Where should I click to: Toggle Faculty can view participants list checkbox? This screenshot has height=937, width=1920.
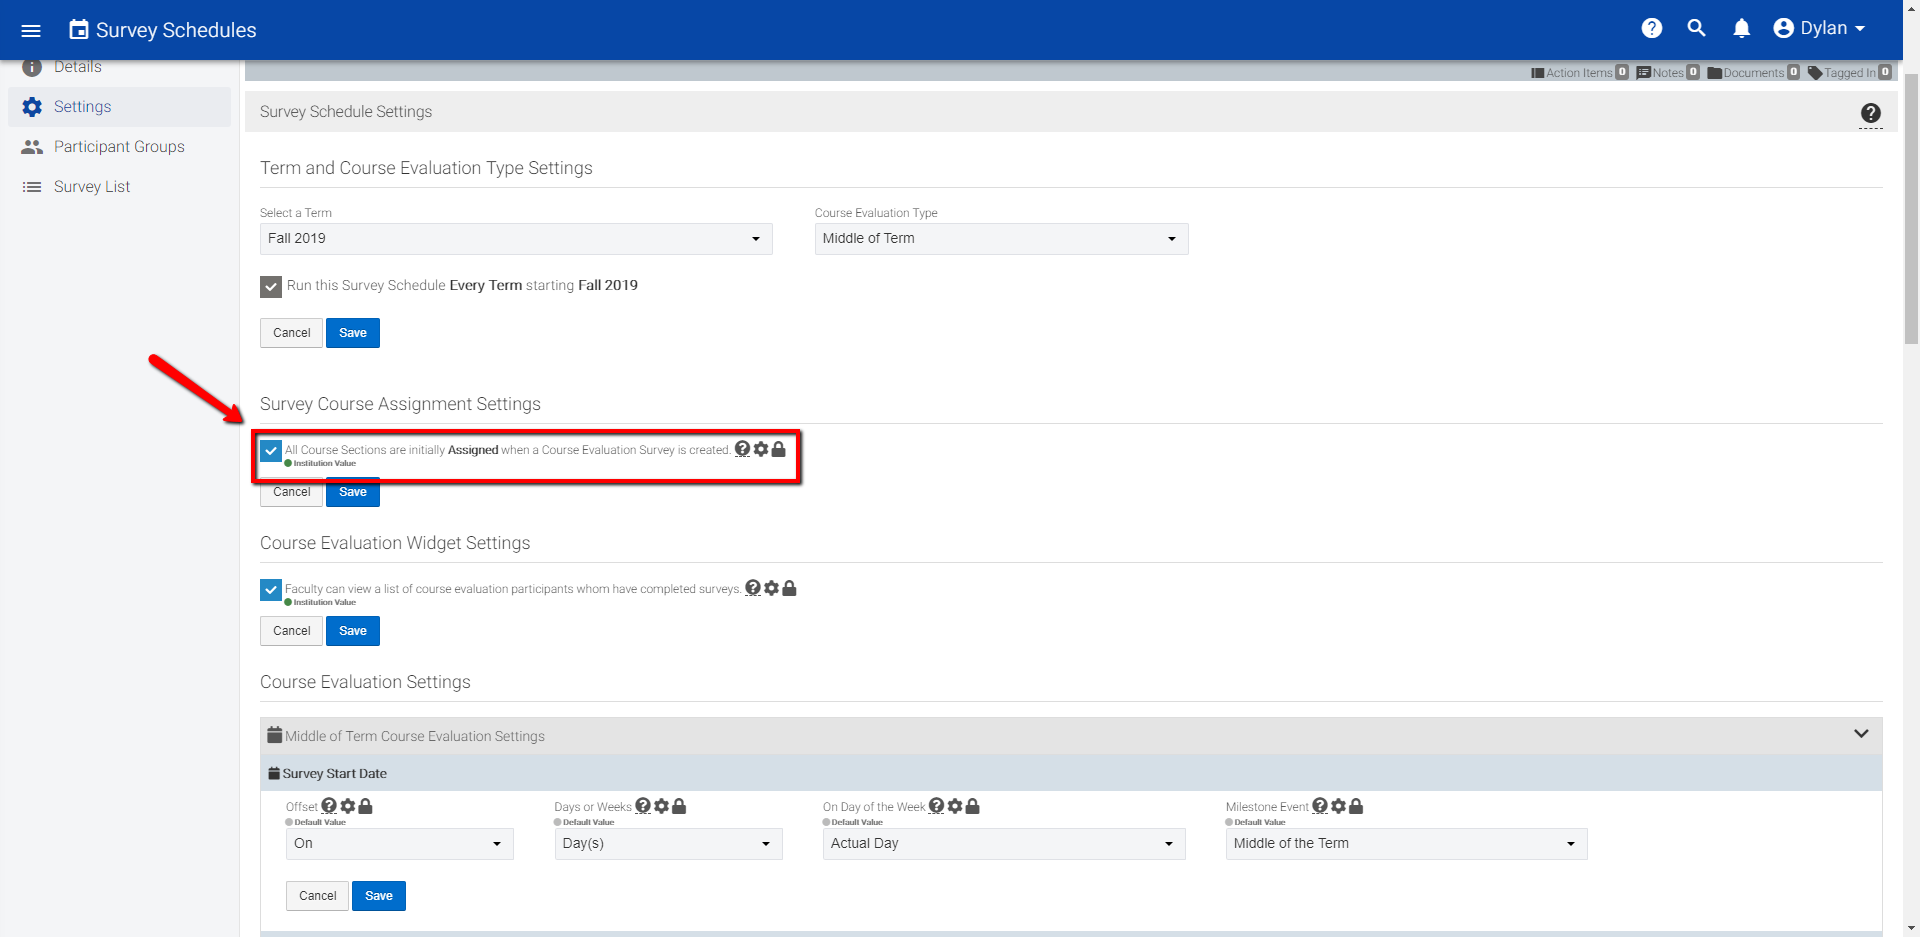(271, 590)
